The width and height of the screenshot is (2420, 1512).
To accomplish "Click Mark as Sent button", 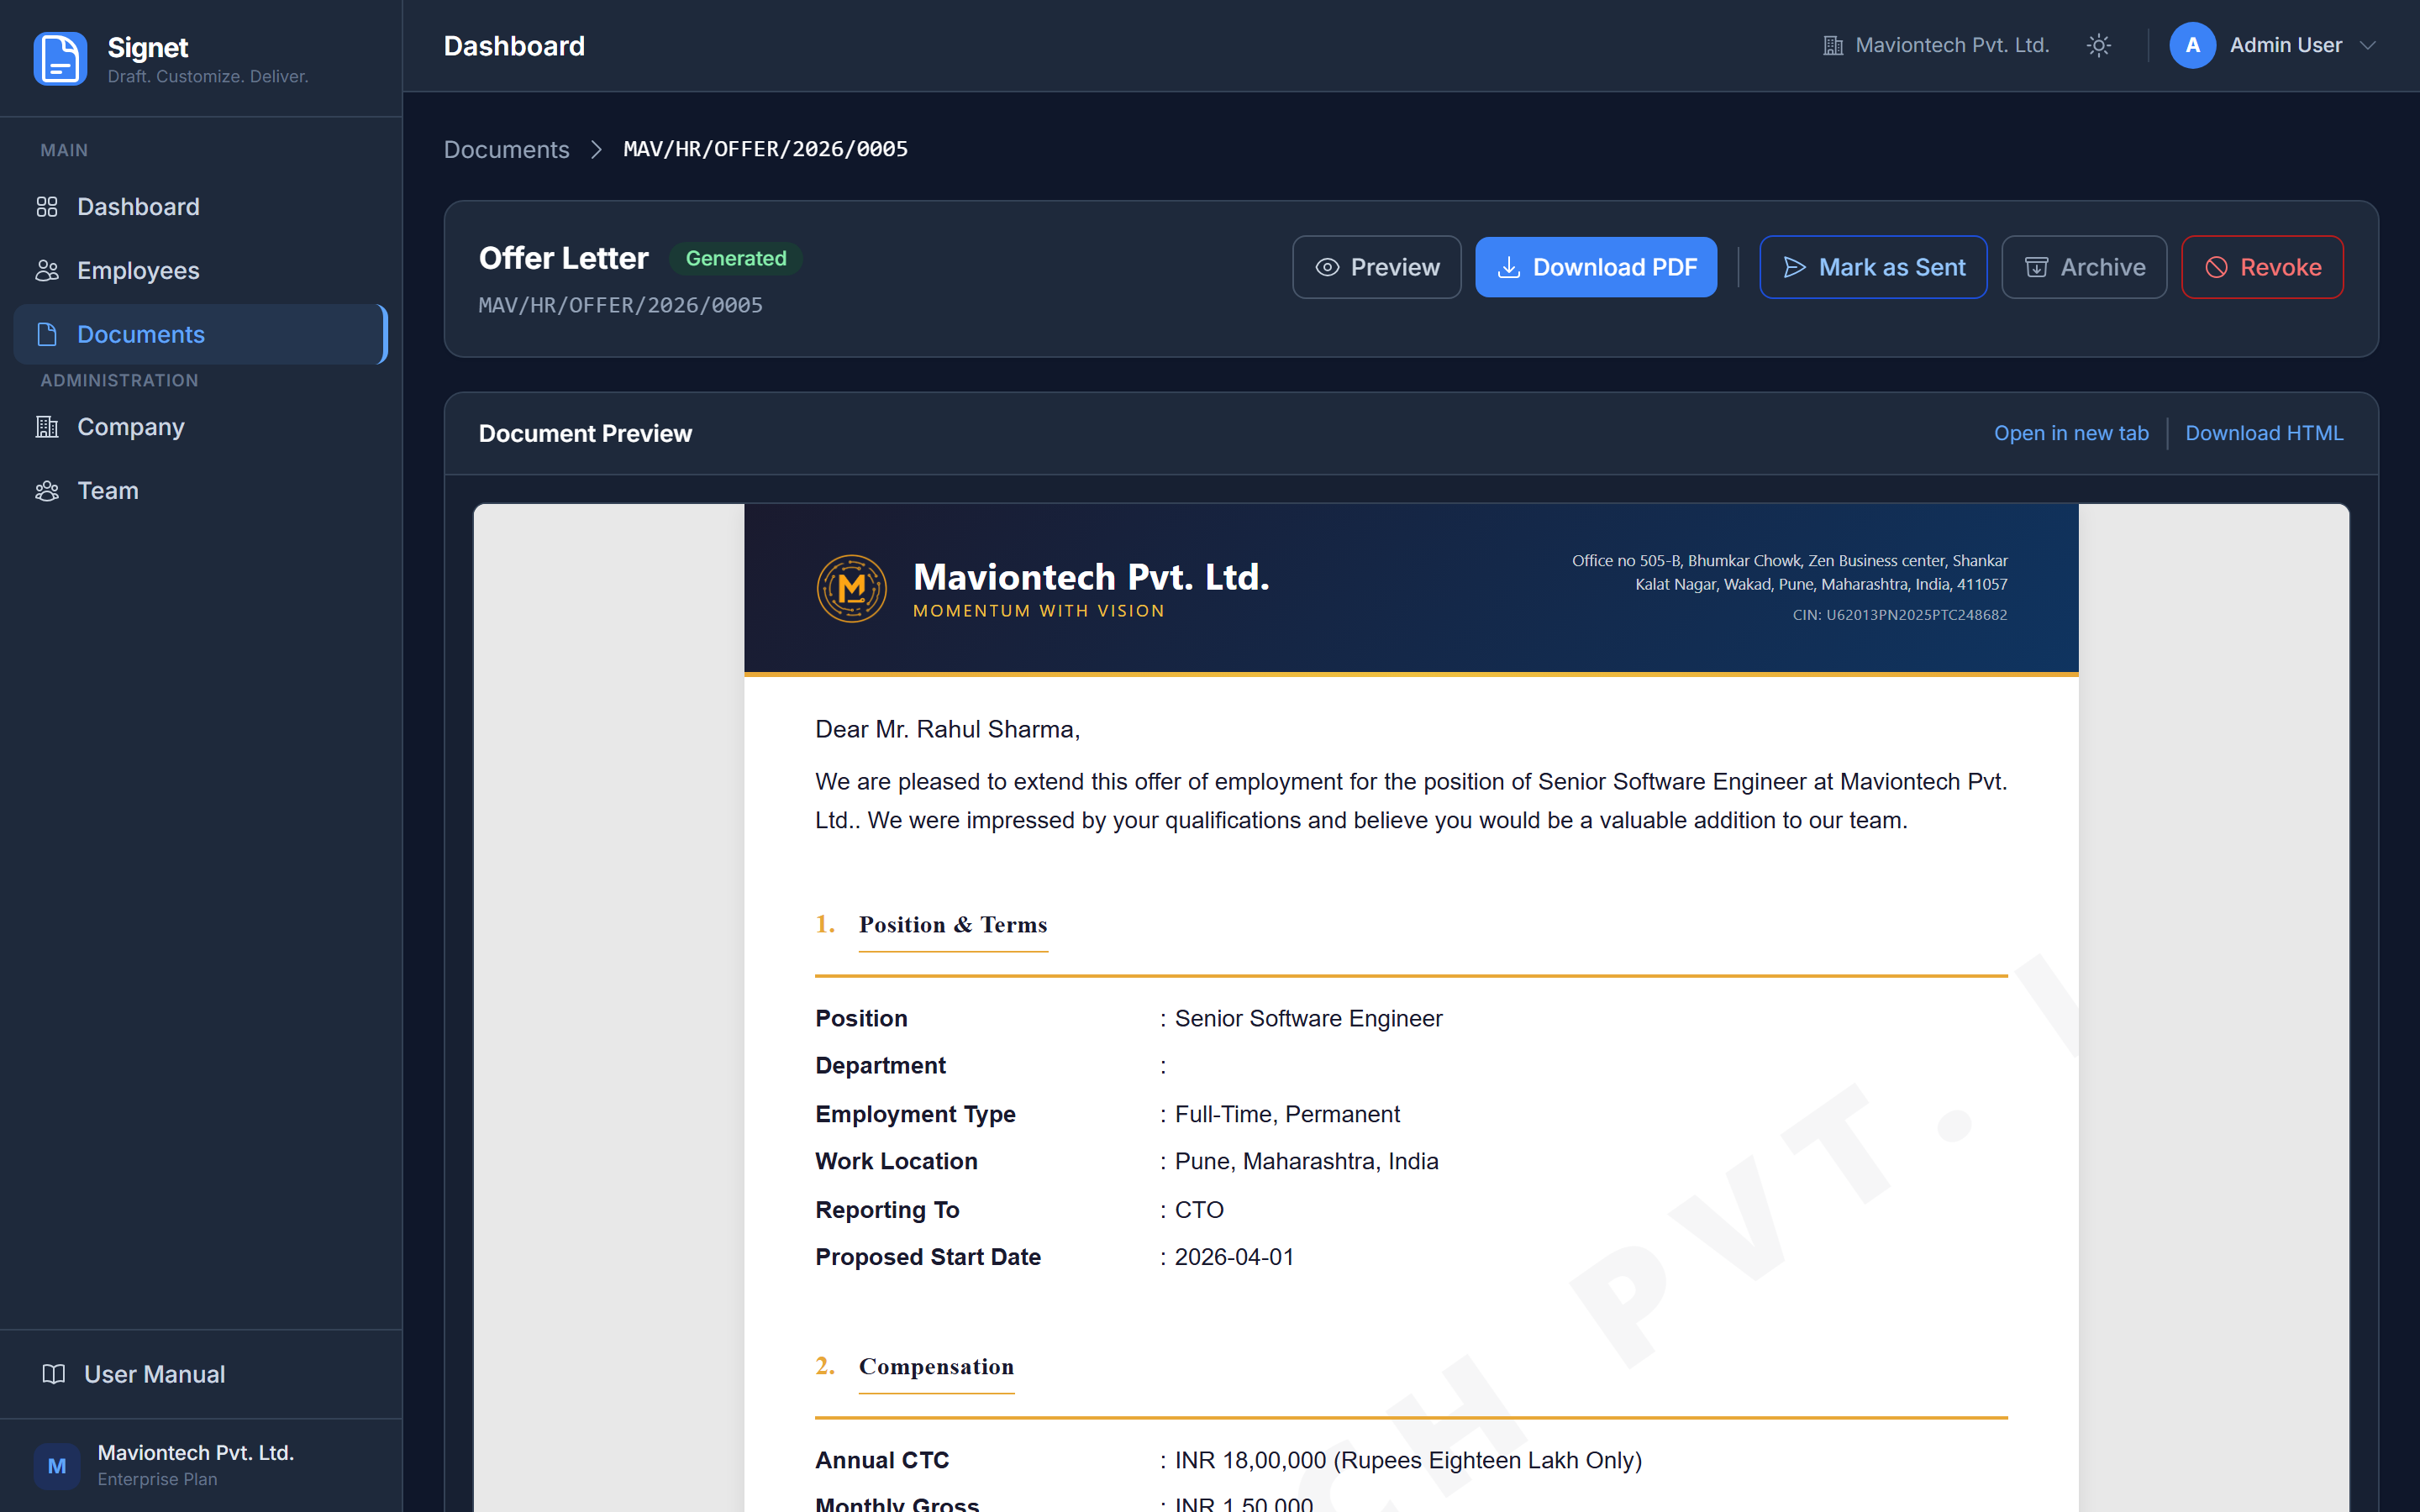I will point(1872,267).
